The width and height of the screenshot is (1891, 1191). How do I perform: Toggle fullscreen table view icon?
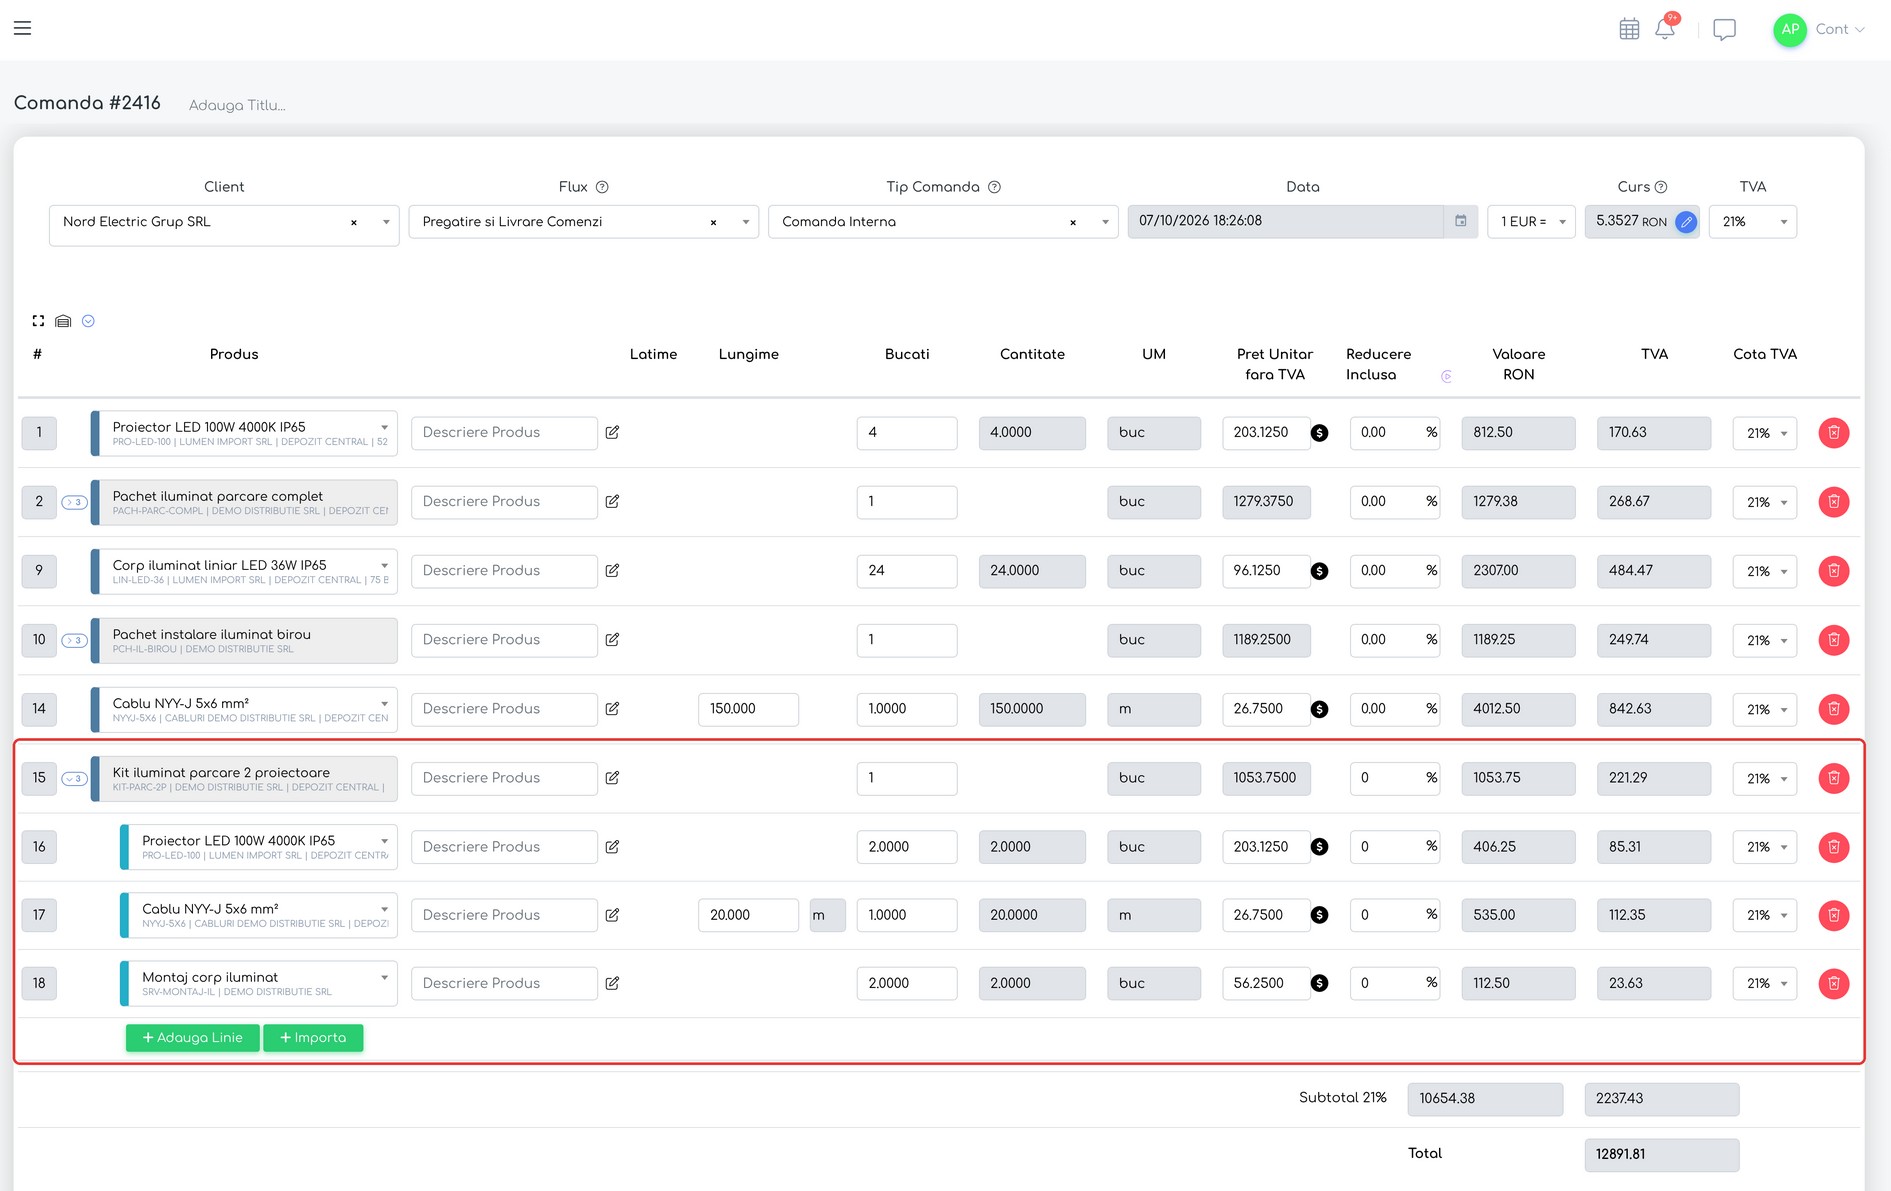tap(38, 321)
